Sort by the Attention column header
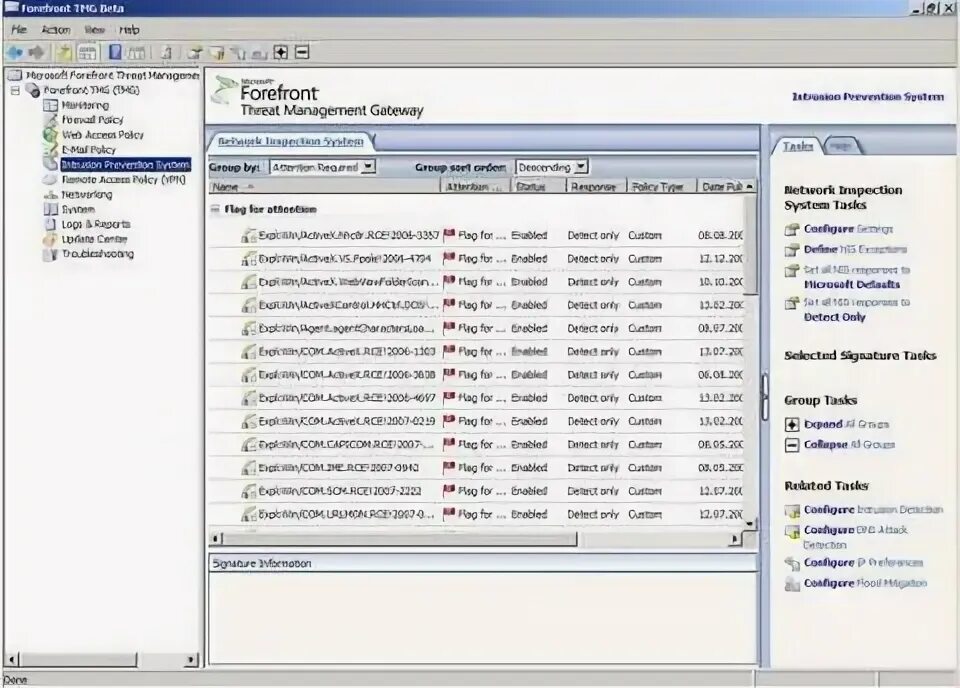Viewport: 960px width, 688px height. pos(476,187)
